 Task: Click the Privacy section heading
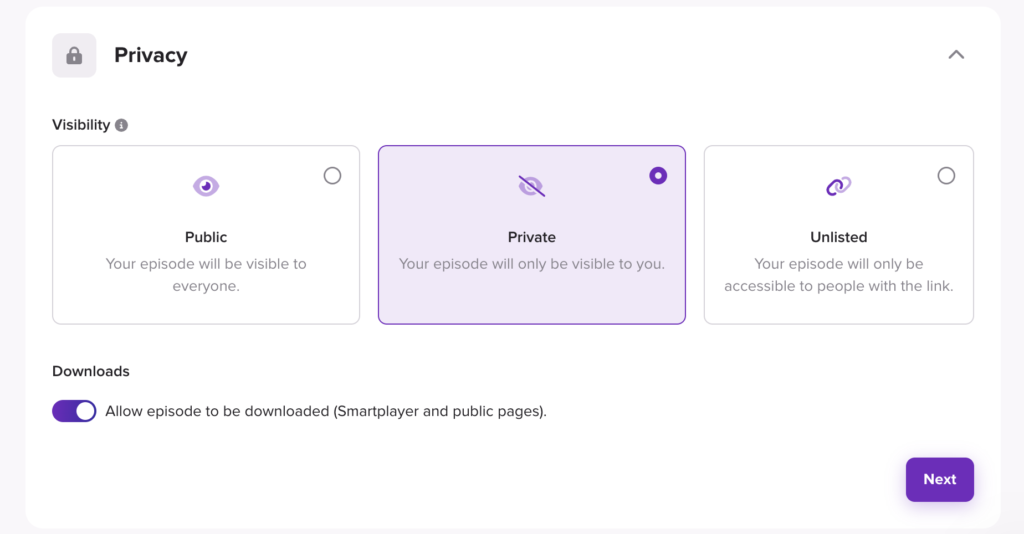click(x=151, y=55)
